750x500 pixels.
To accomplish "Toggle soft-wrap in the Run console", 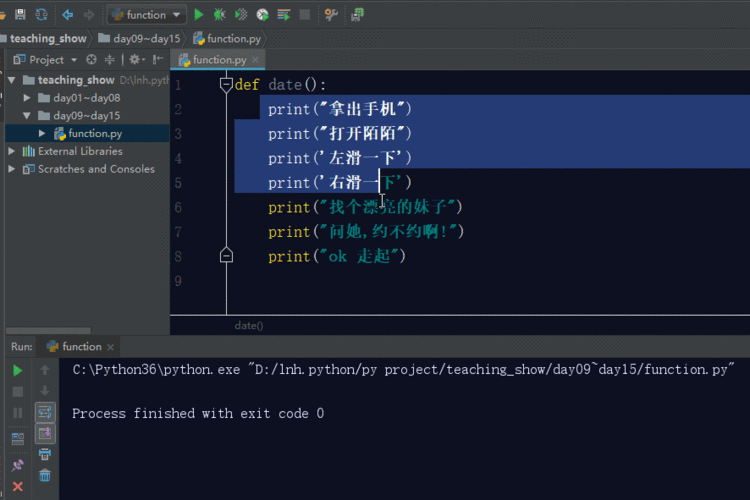I will (x=45, y=412).
